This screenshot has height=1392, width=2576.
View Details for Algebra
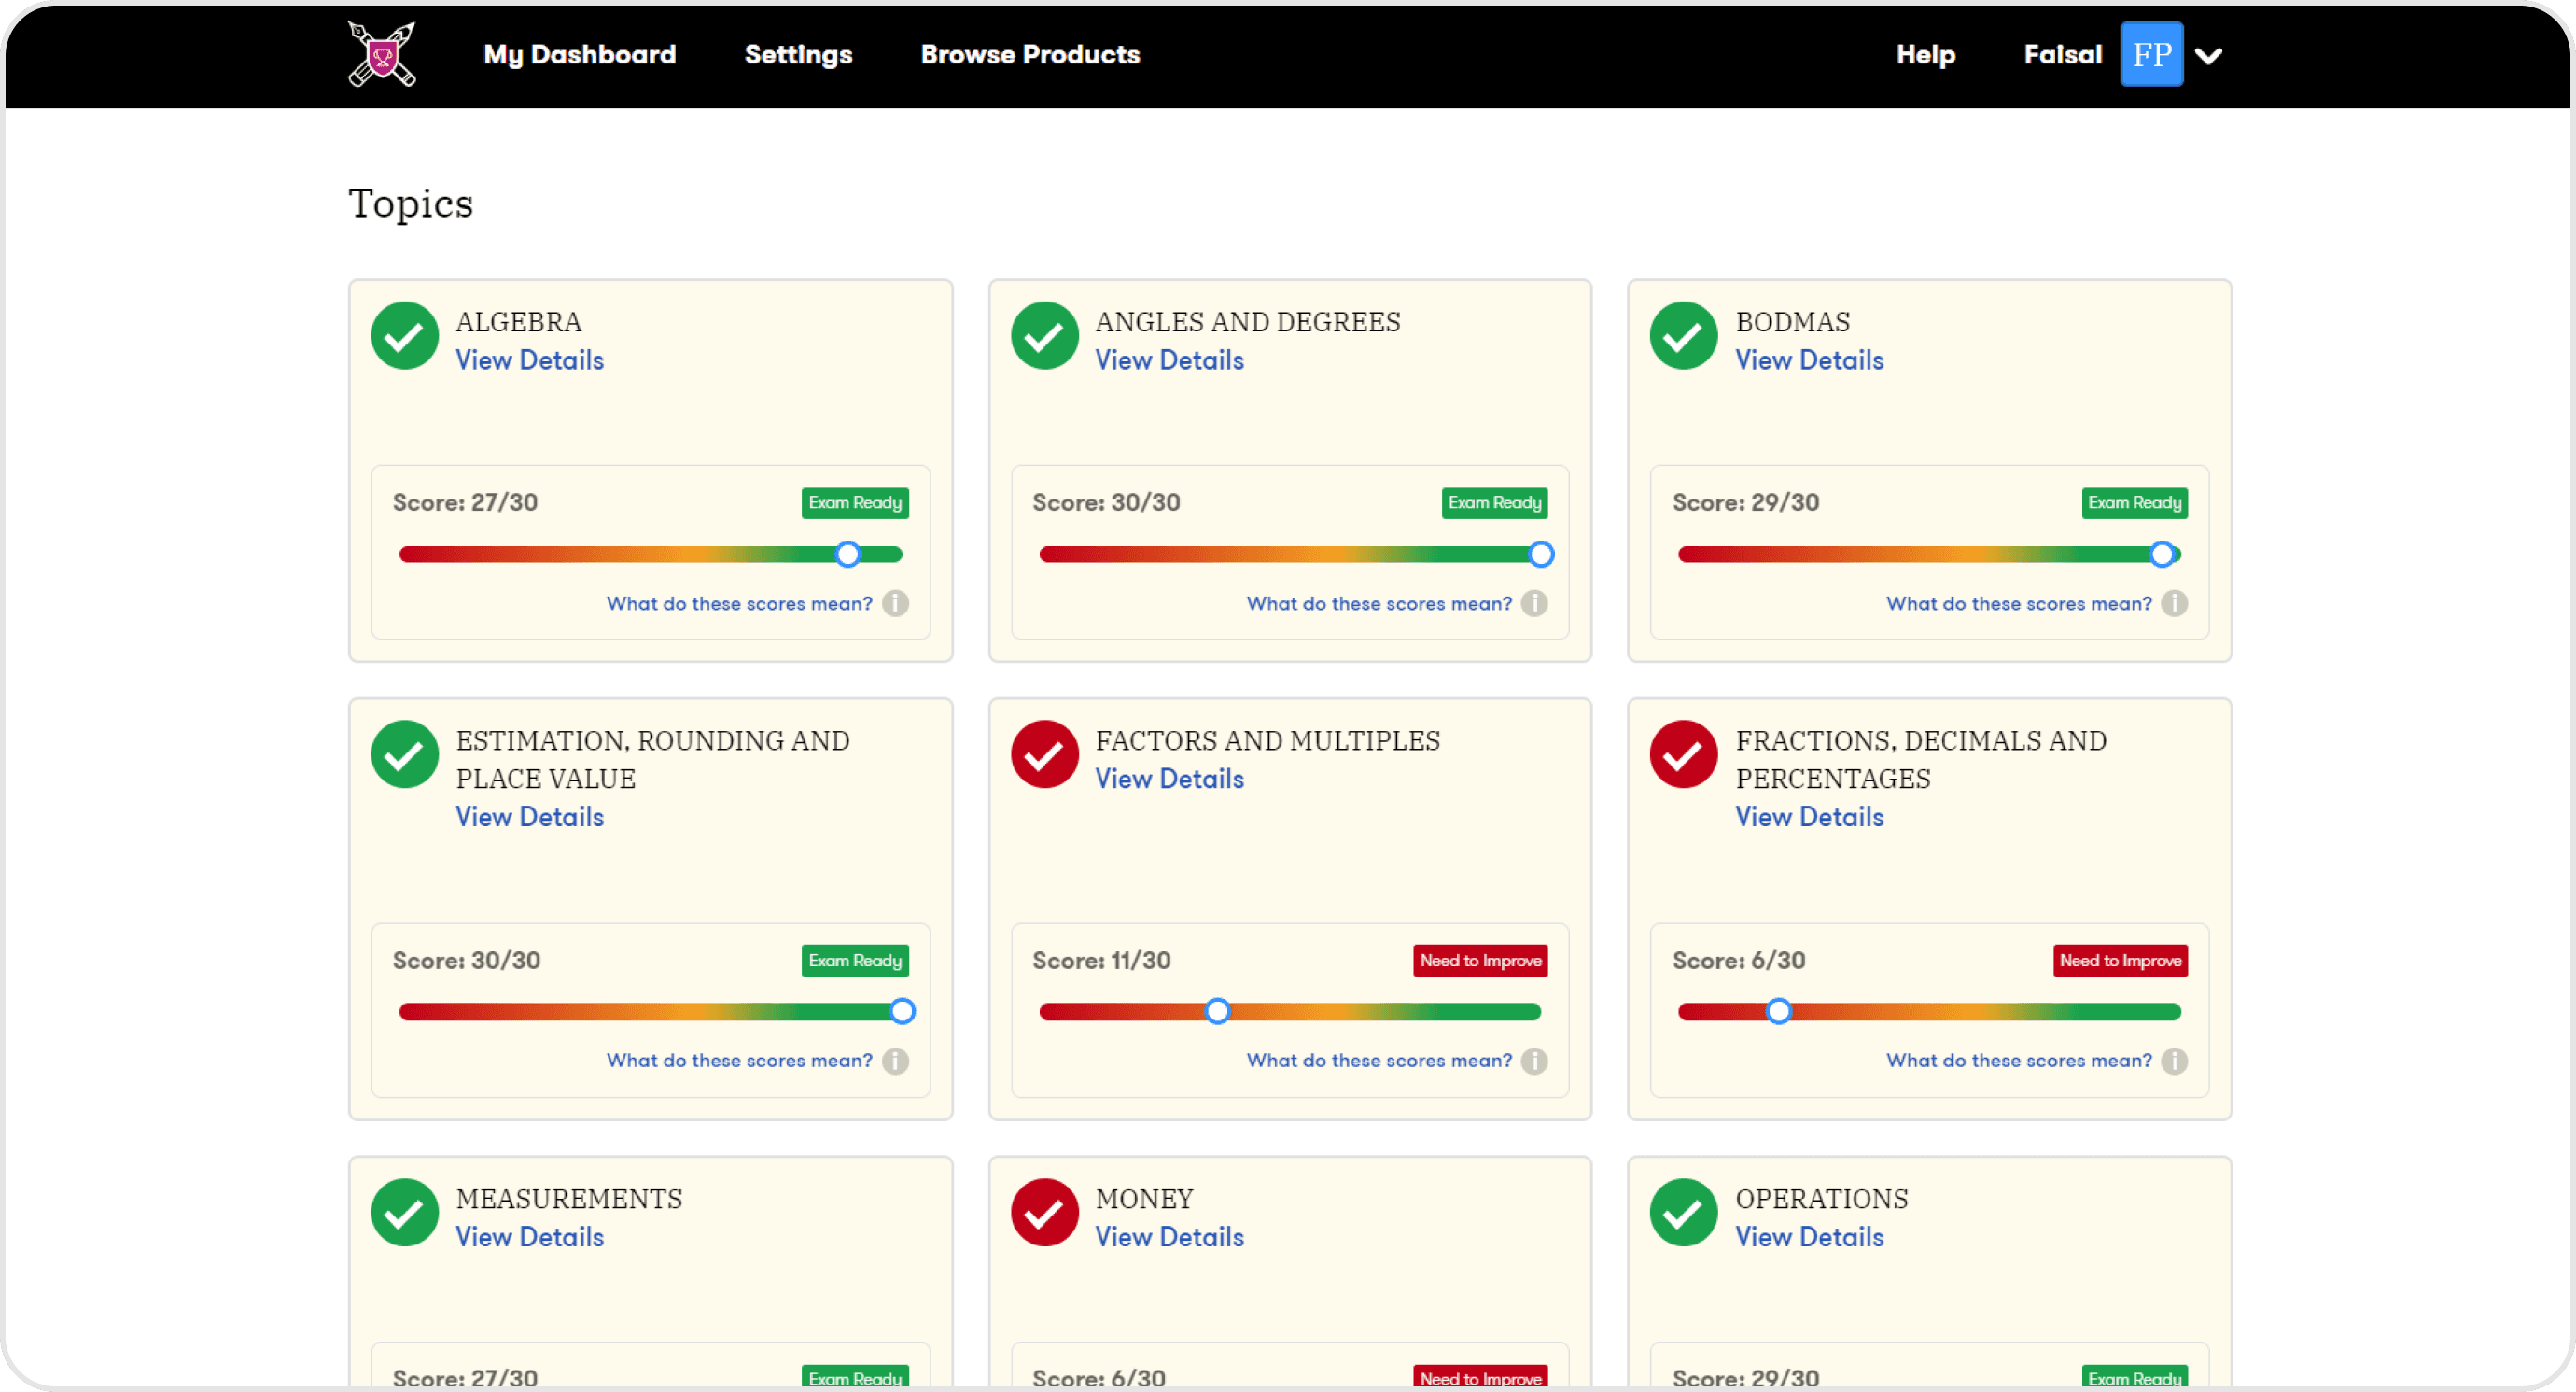click(529, 360)
